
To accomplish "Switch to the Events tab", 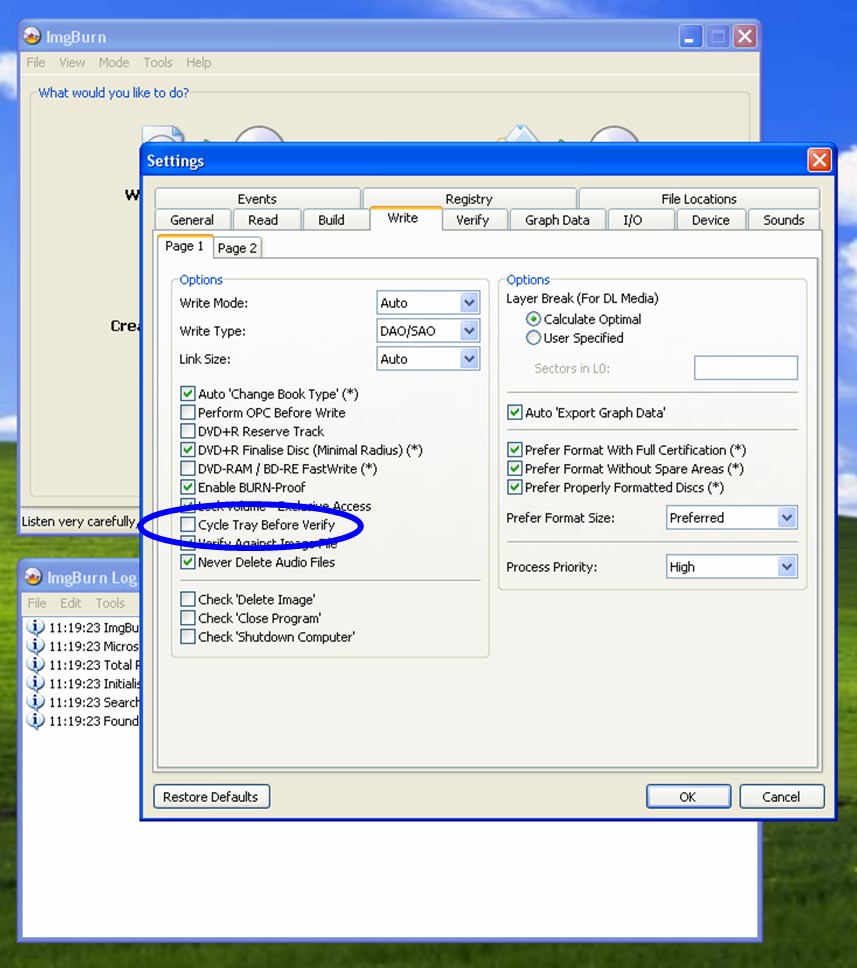I will point(257,199).
